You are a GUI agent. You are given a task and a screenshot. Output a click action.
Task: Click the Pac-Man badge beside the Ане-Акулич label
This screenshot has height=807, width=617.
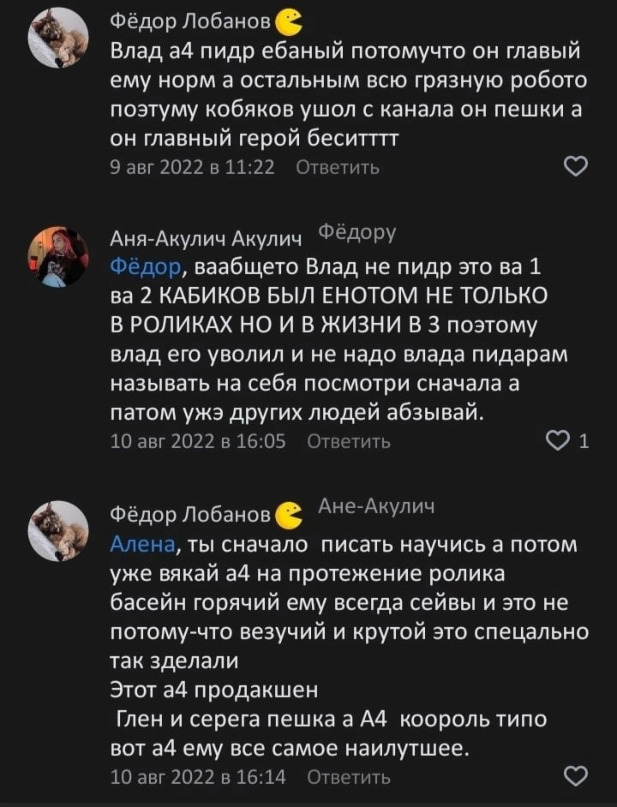(290, 514)
